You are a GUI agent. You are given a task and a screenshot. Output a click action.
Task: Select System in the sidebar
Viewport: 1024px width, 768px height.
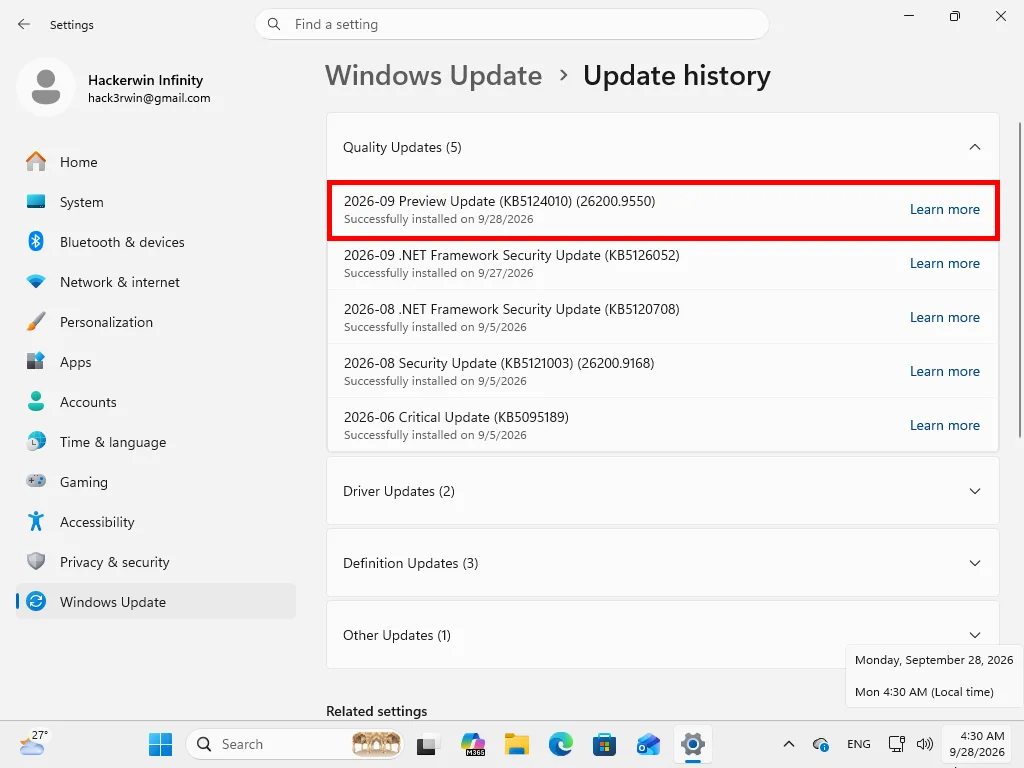point(156,202)
